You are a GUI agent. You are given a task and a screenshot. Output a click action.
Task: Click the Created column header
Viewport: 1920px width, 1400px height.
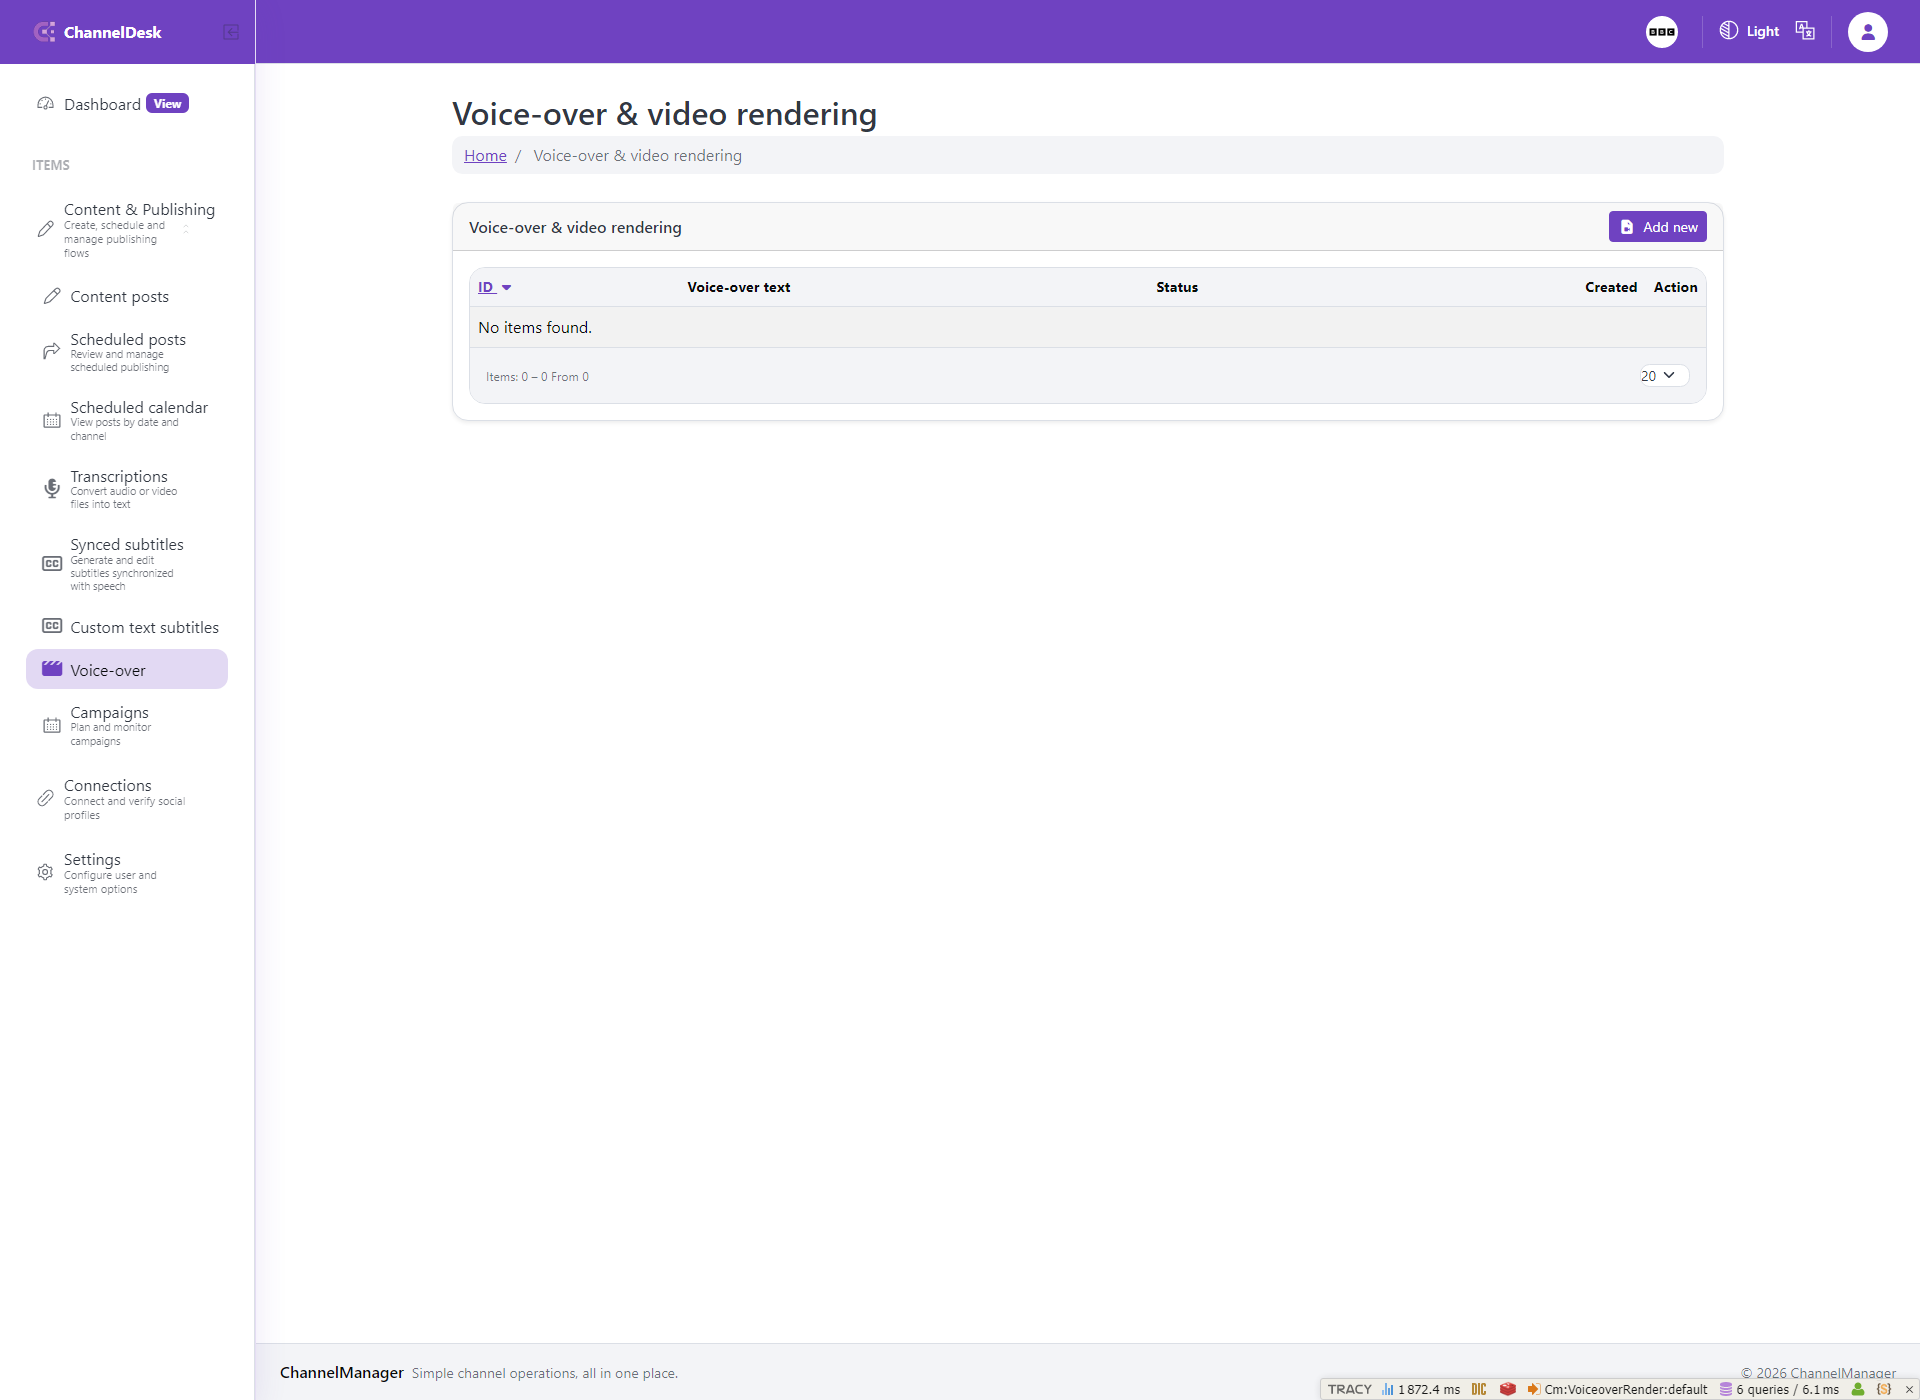click(x=1611, y=287)
